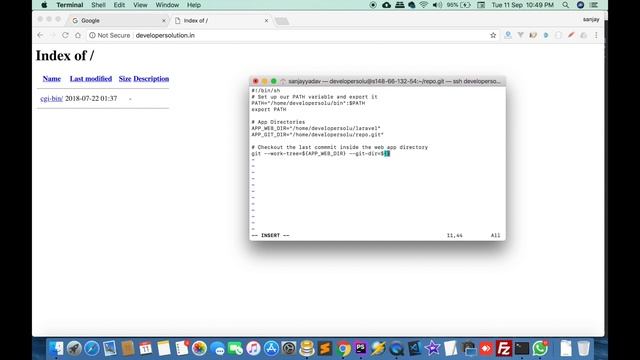Screen dimensions: 640x360
Task: Open the Apple menu
Action: 44,5
